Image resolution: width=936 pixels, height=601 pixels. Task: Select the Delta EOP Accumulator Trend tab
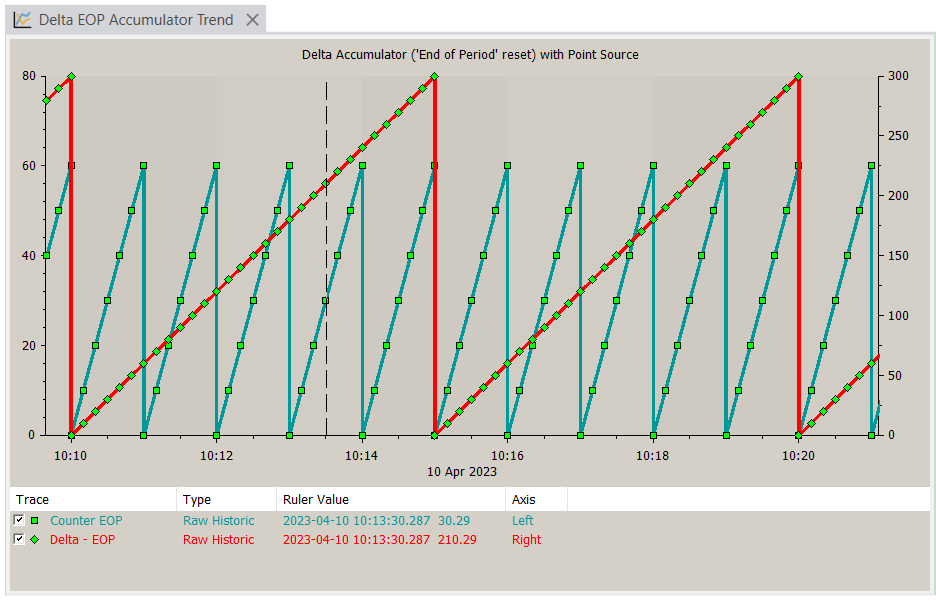click(136, 20)
